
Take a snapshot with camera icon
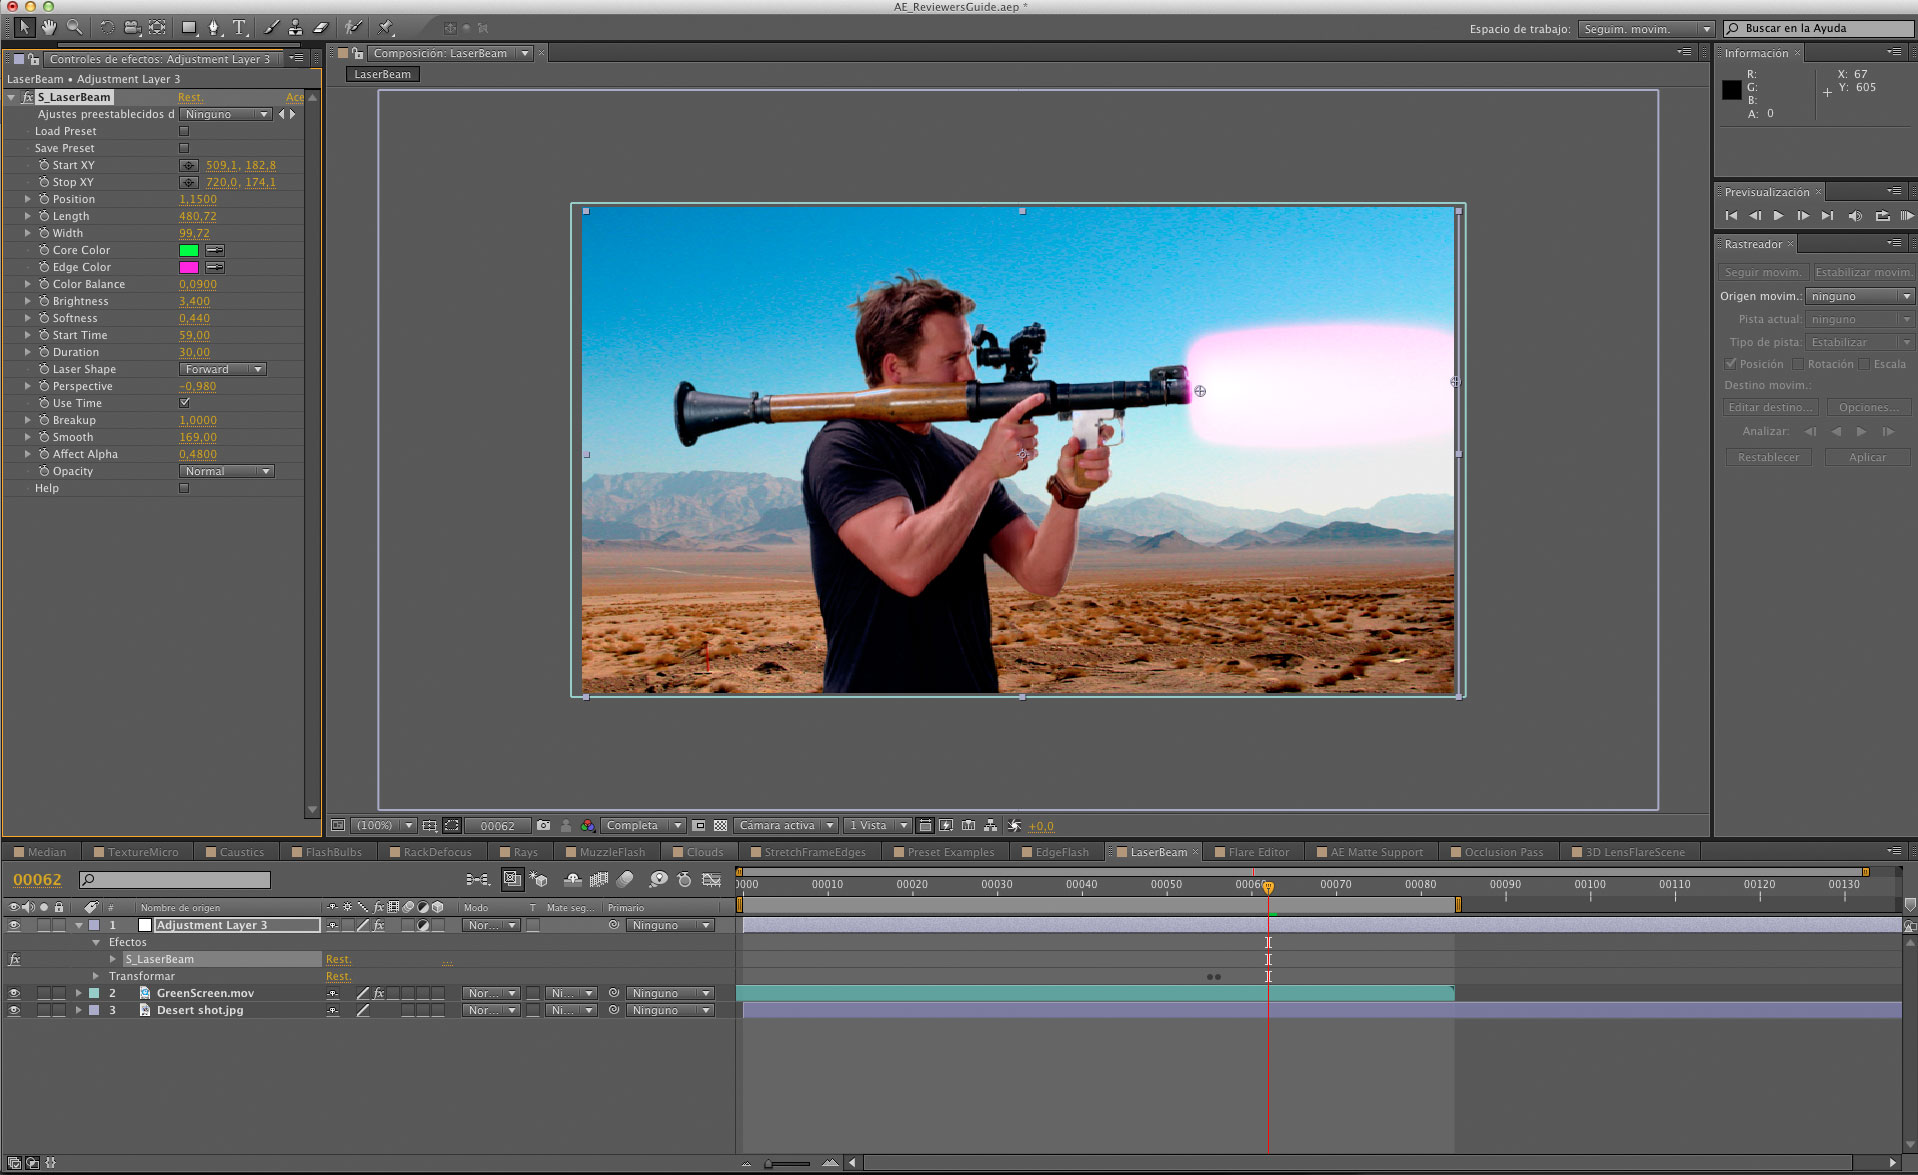pyautogui.click(x=543, y=825)
